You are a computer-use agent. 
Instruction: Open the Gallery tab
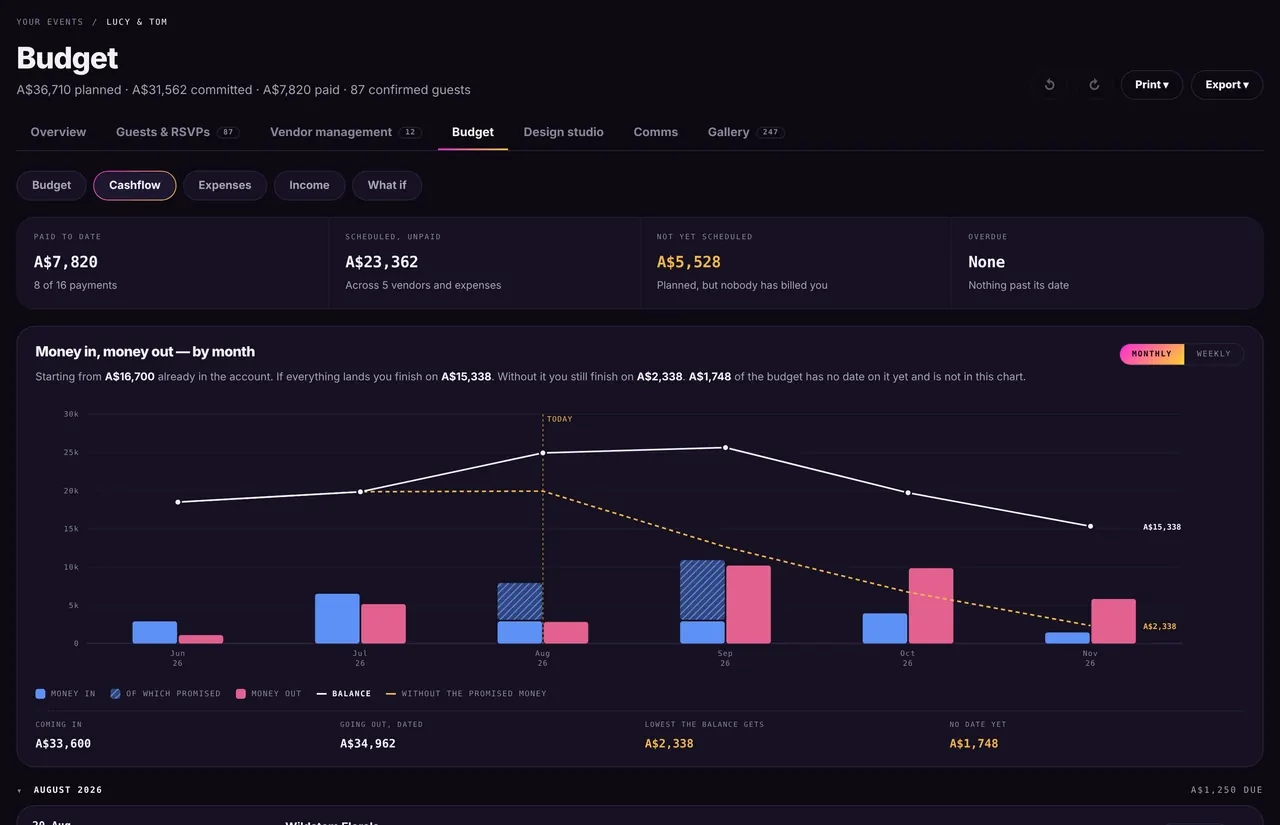point(746,132)
